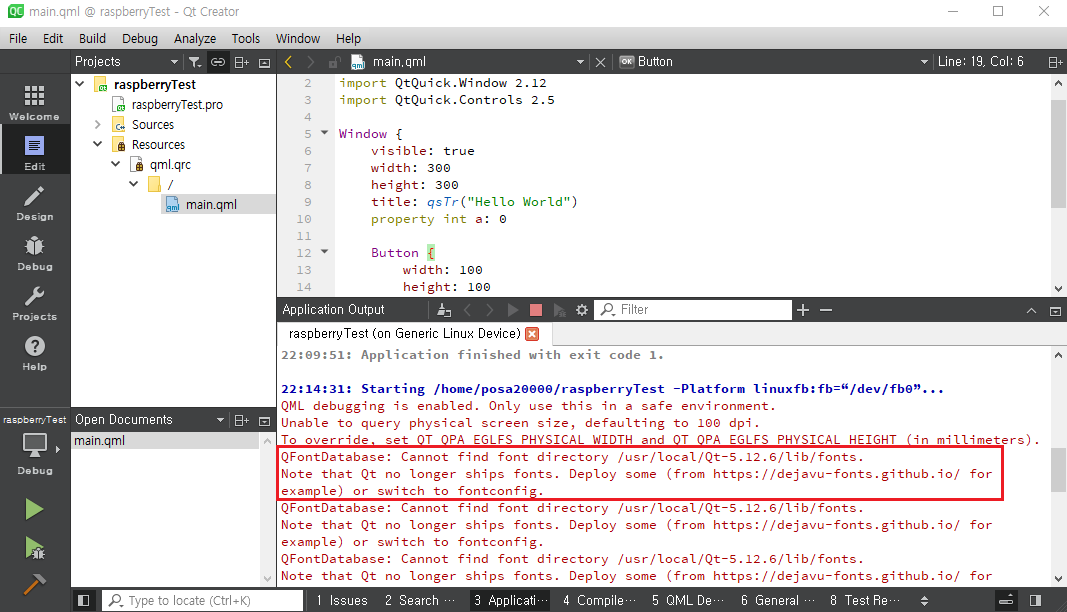Screen dimensions: 1067x612
Task: Re-run the run configuration
Action: point(512,310)
